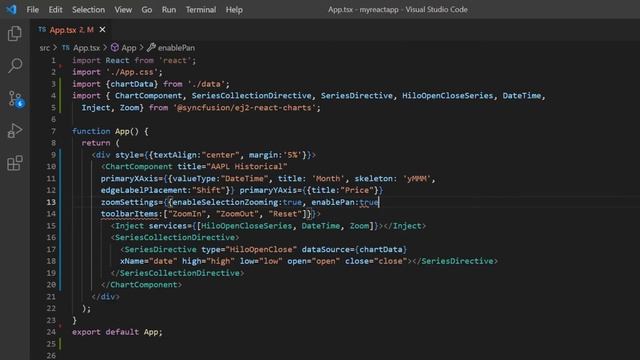Image resolution: width=640 pixels, height=360 pixels.
Task: Click 'App.tsx' in the breadcrumb path
Action: tap(87, 48)
